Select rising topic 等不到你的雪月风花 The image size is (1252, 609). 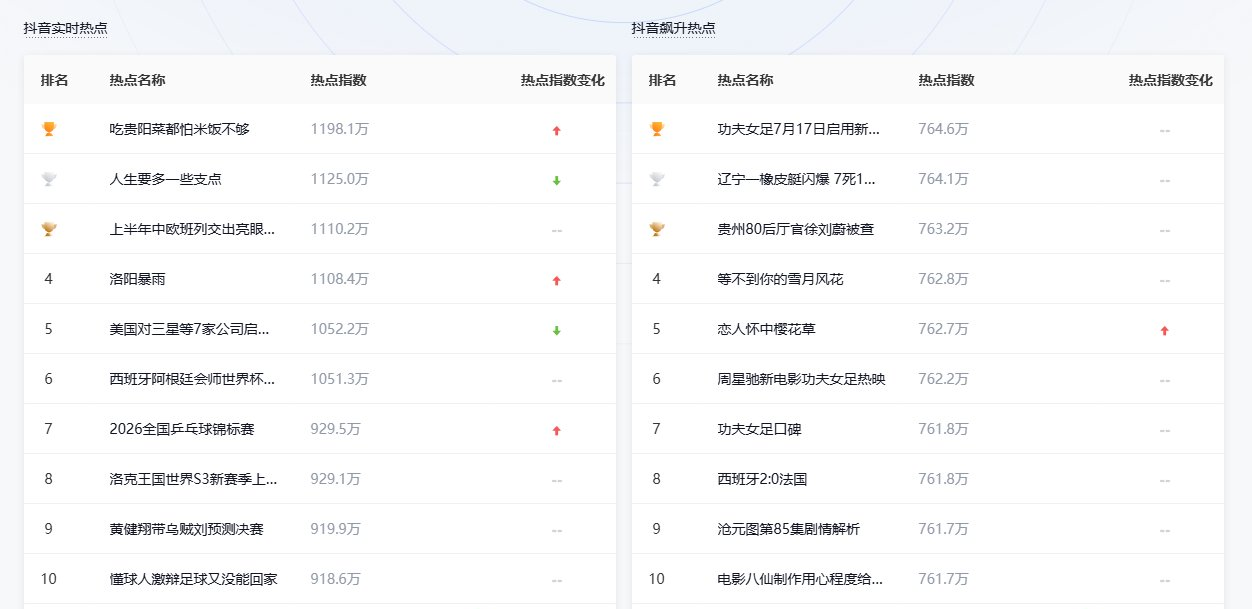pyautogui.click(x=781, y=279)
